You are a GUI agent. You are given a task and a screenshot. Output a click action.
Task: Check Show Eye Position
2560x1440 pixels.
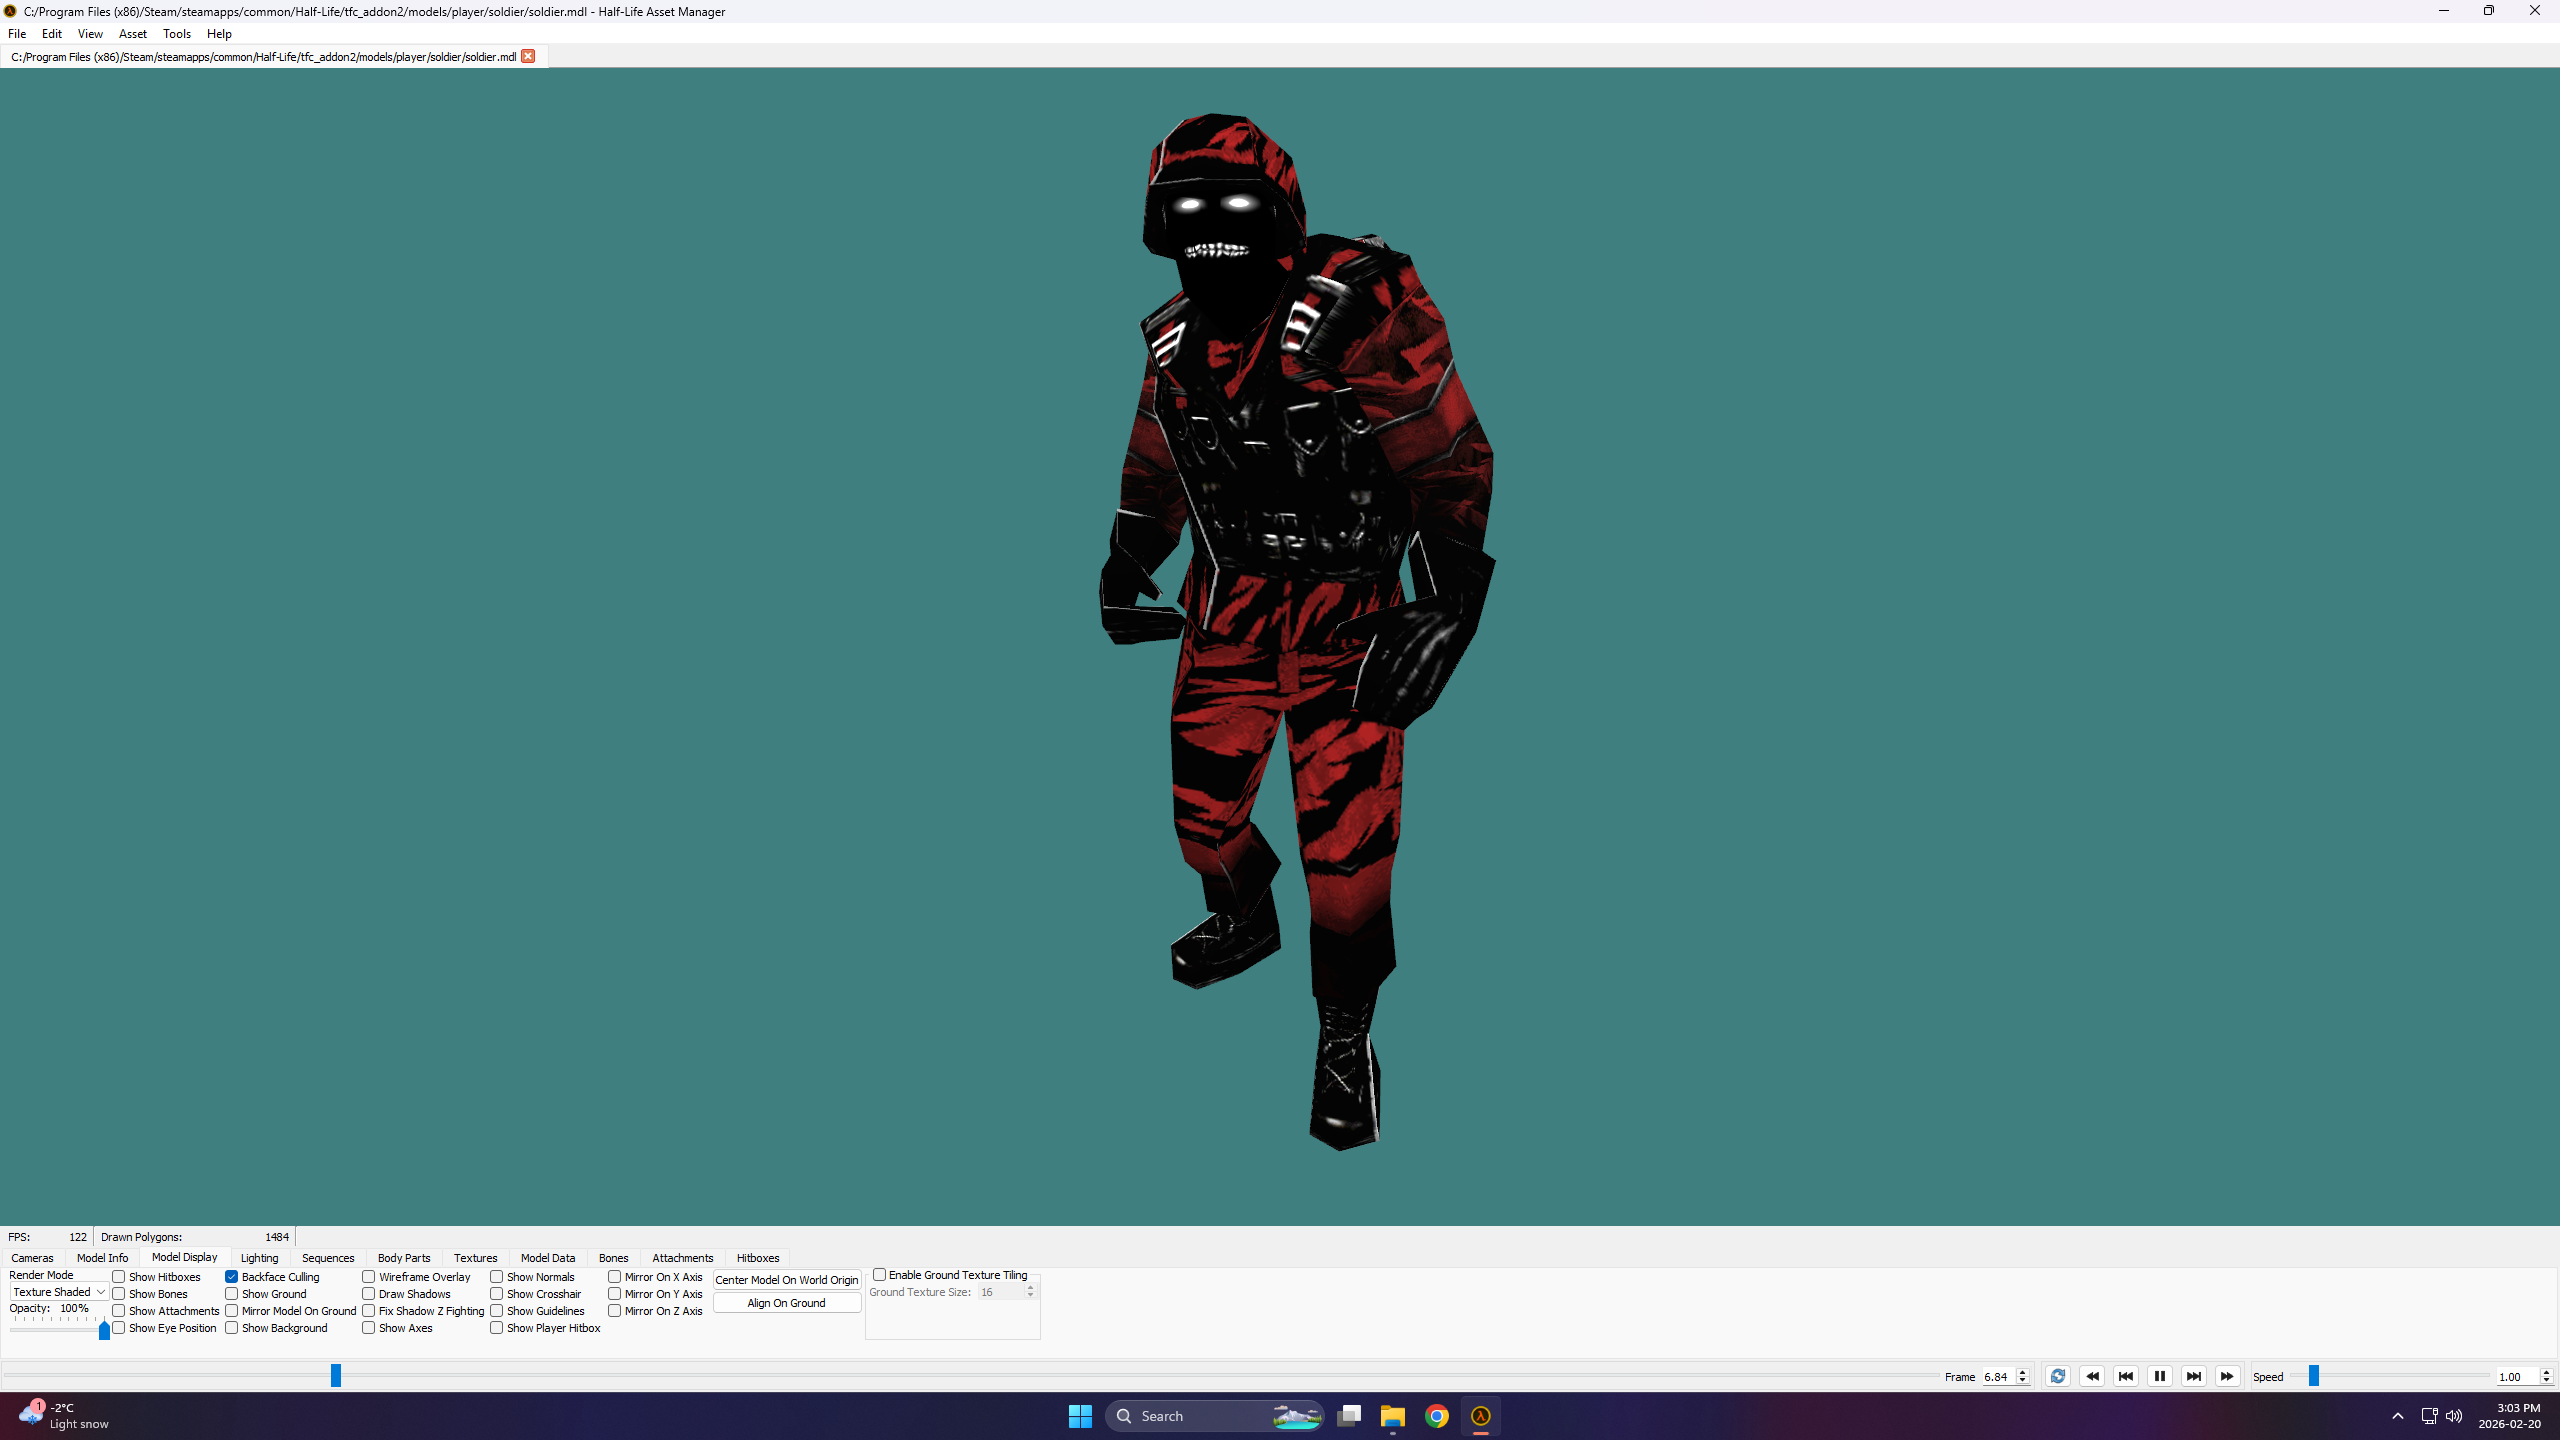coord(119,1328)
